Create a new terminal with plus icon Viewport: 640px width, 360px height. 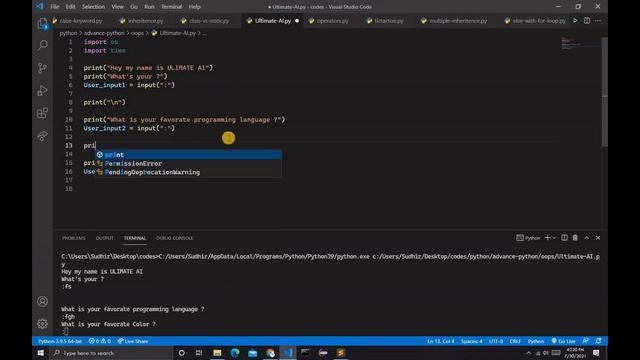click(547, 238)
